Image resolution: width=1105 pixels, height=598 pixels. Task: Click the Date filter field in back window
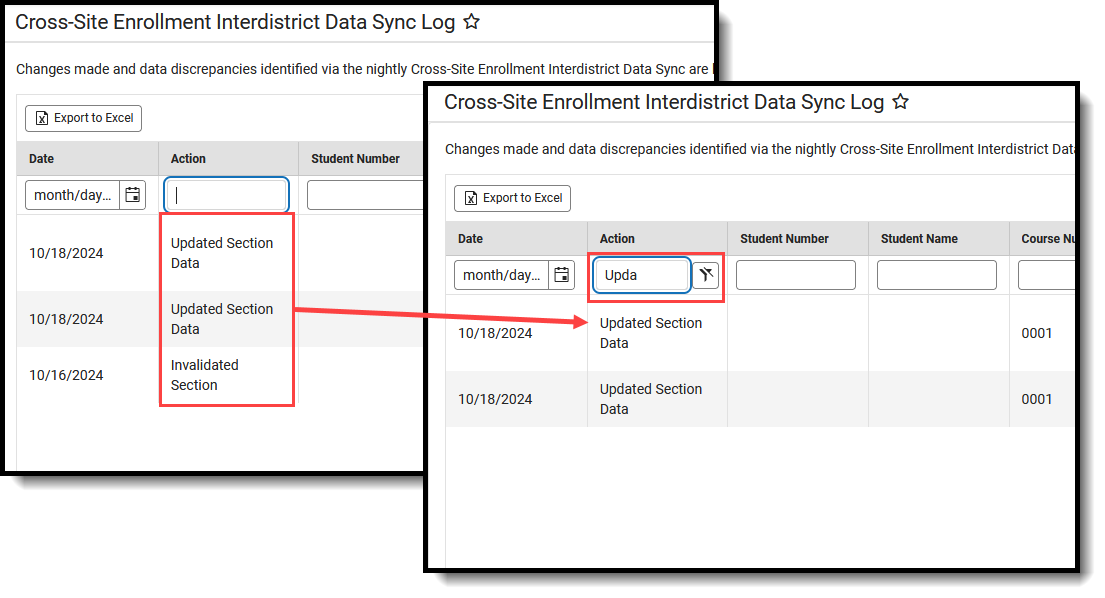click(73, 195)
